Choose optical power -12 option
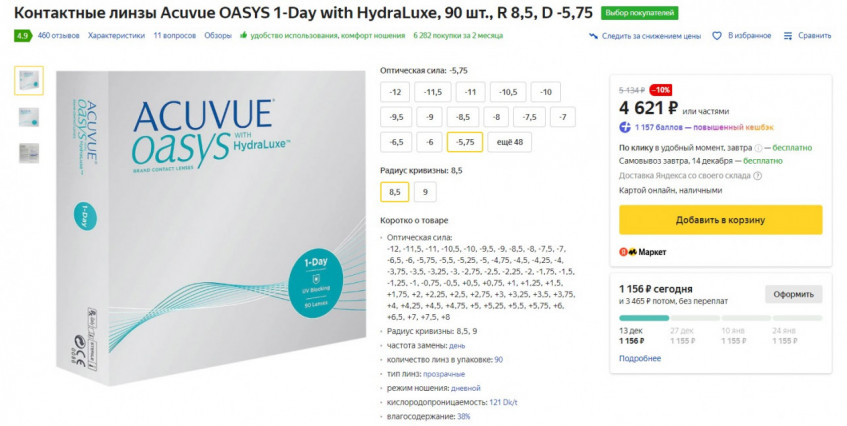Screen dimensions: 847x426 tap(395, 92)
